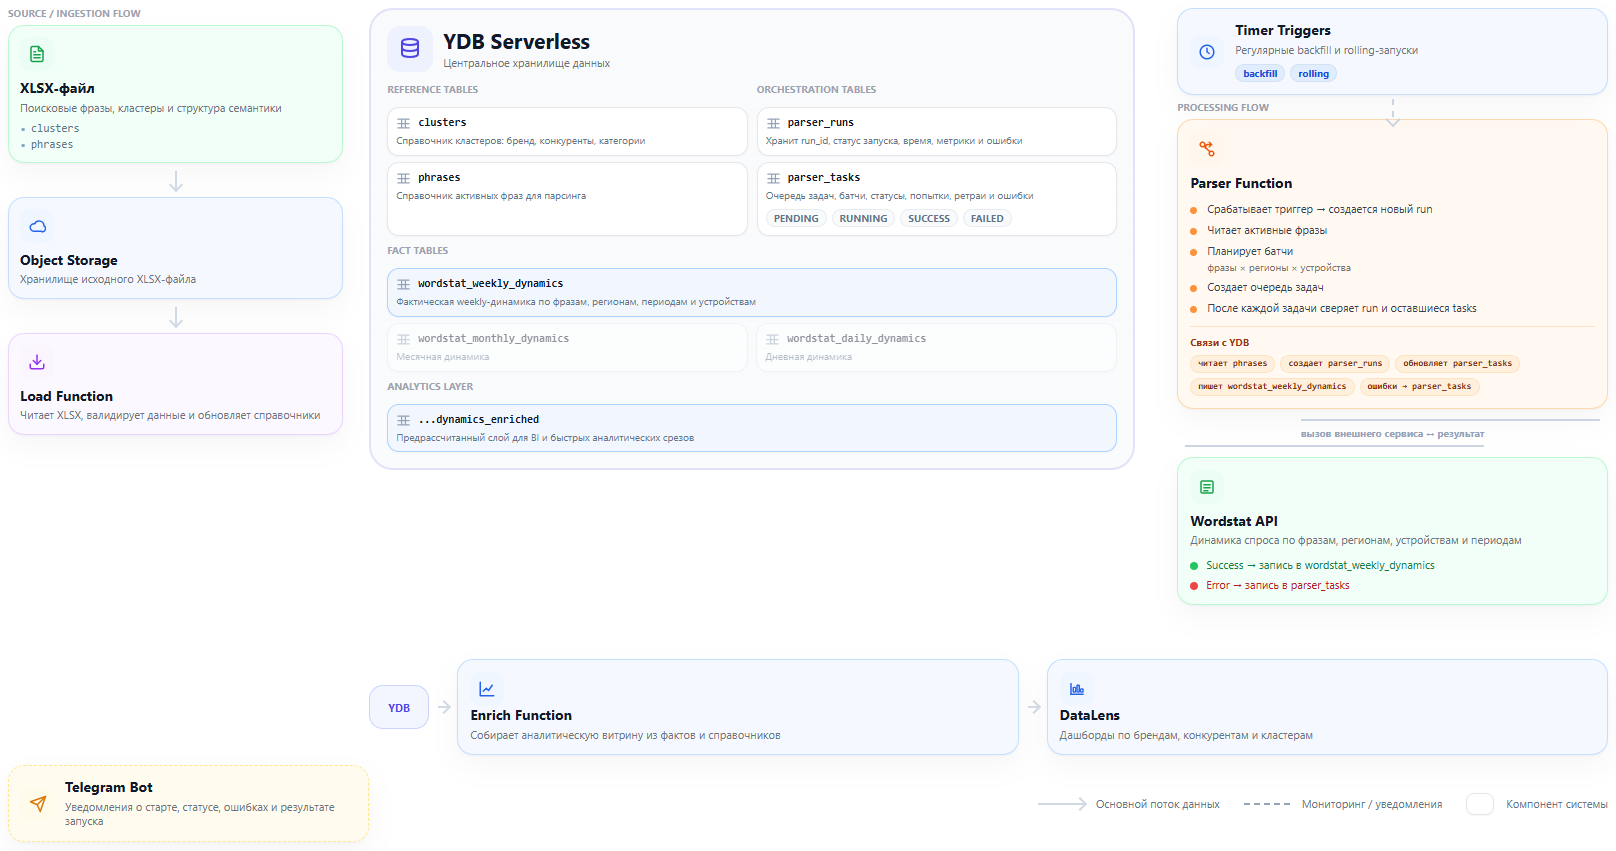Viewport: 1616px width, 851px height.
Task: Click the 'phrases' bullet in XLSX card
Action: click(52, 144)
